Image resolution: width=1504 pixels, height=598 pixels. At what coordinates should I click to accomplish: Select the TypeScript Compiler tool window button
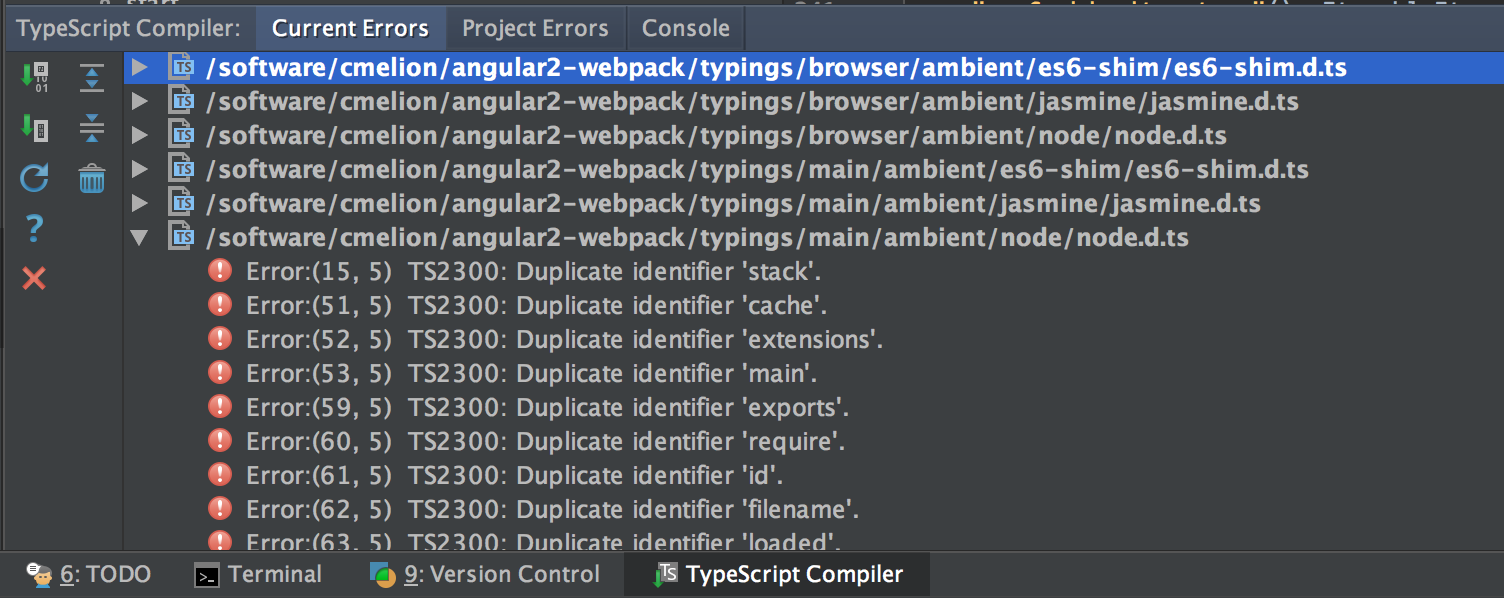coord(778,574)
